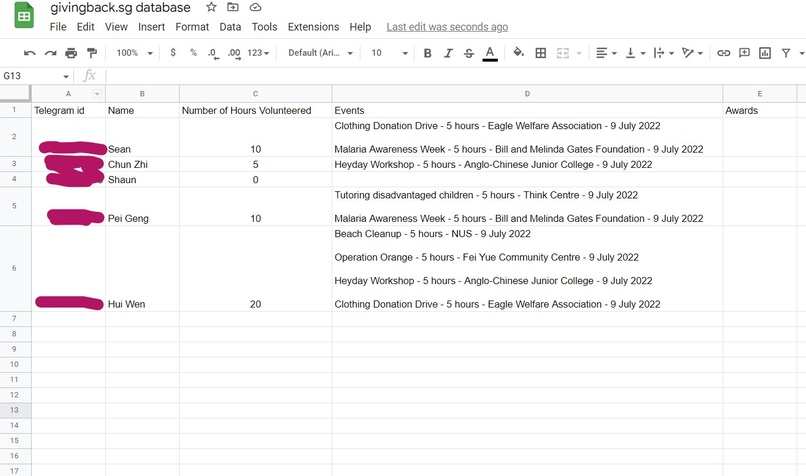The image size is (806, 476).
Task: Toggle Bold formatting
Action: coord(427,53)
